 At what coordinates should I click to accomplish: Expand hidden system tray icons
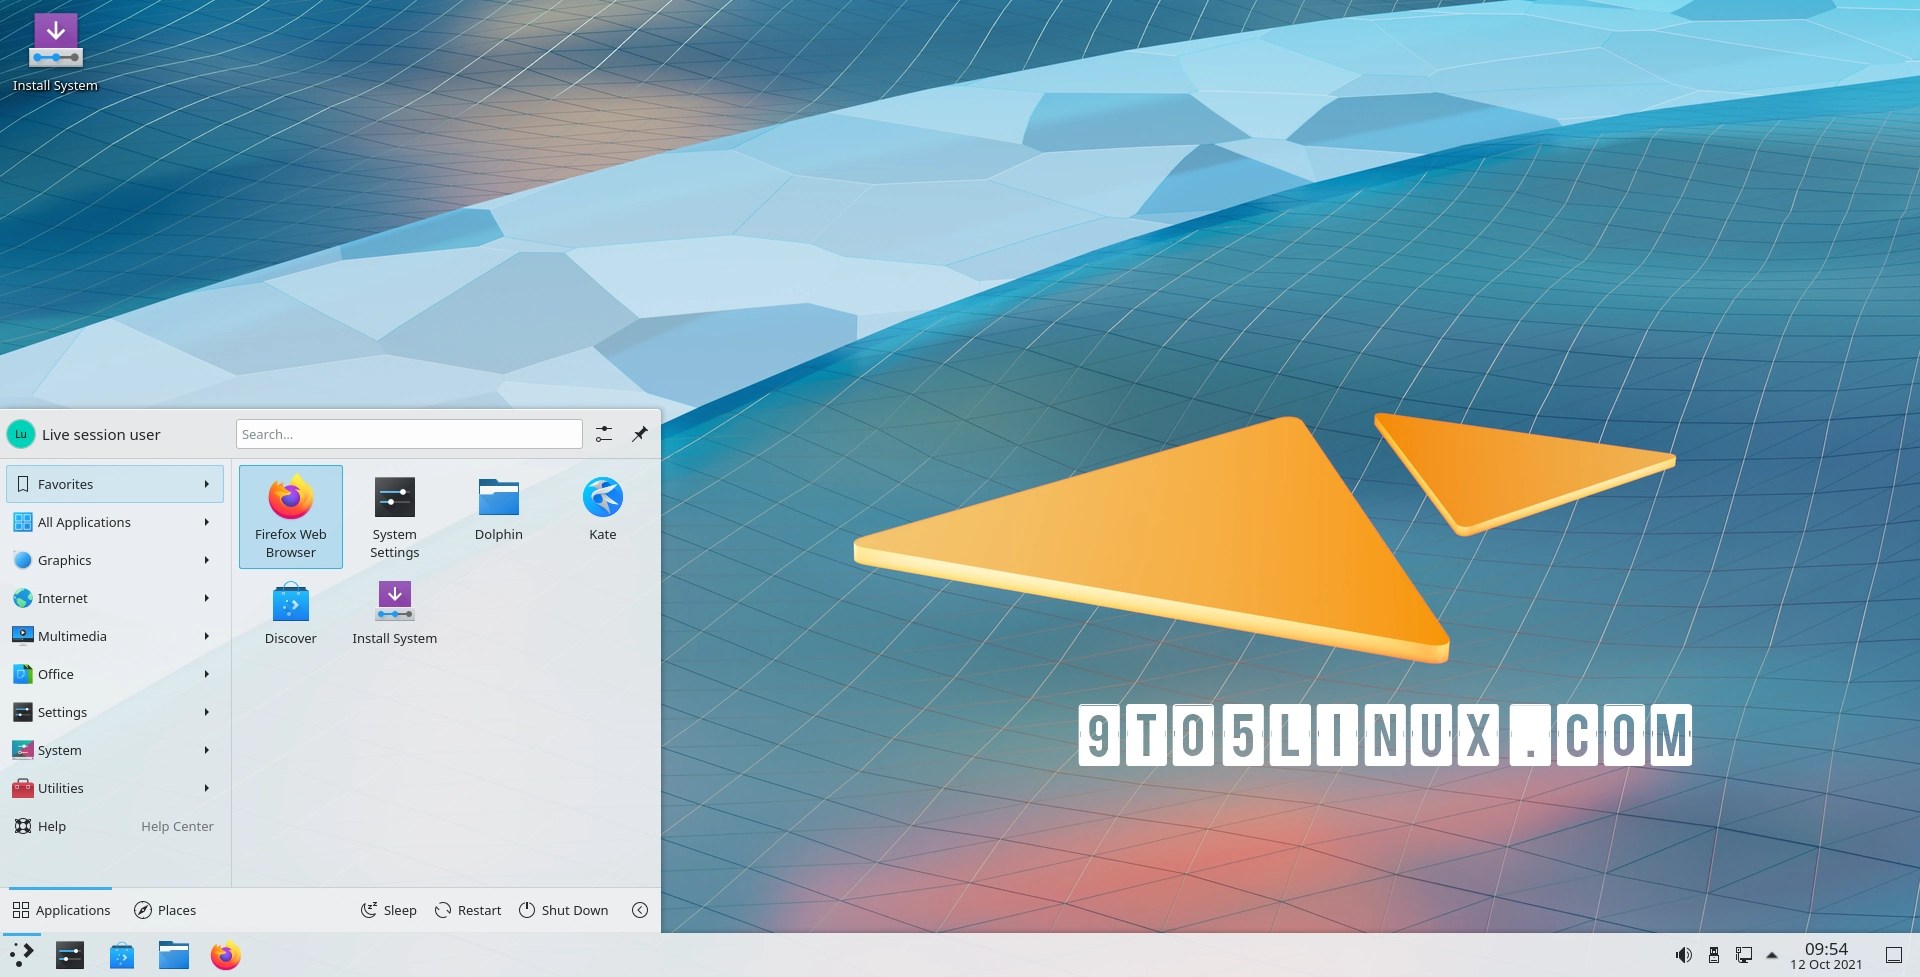pyautogui.click(x=1774, y=954)
